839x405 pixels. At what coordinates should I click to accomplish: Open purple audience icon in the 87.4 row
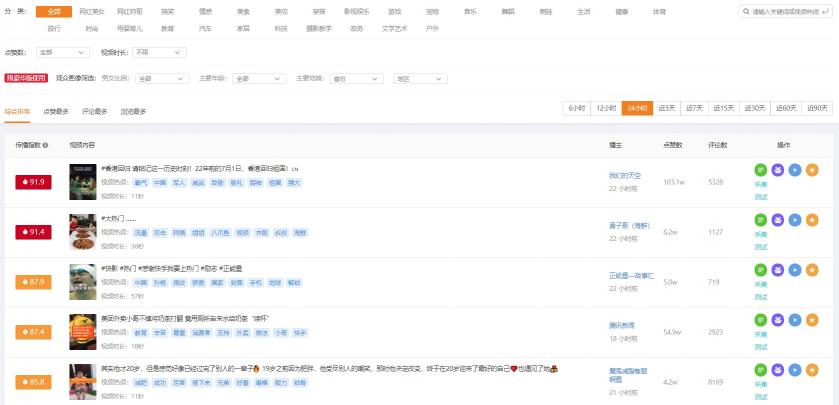(x=778, y=320)
